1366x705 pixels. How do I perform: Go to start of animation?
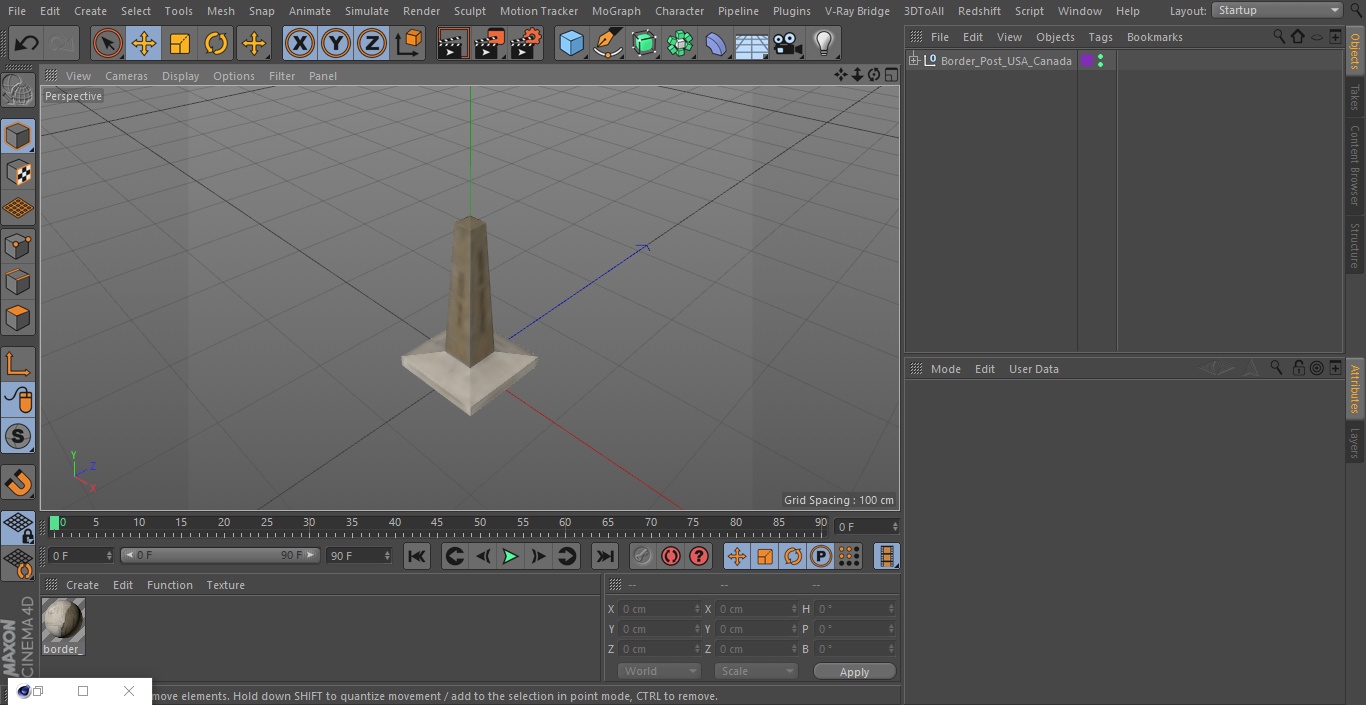pos(417,556)
